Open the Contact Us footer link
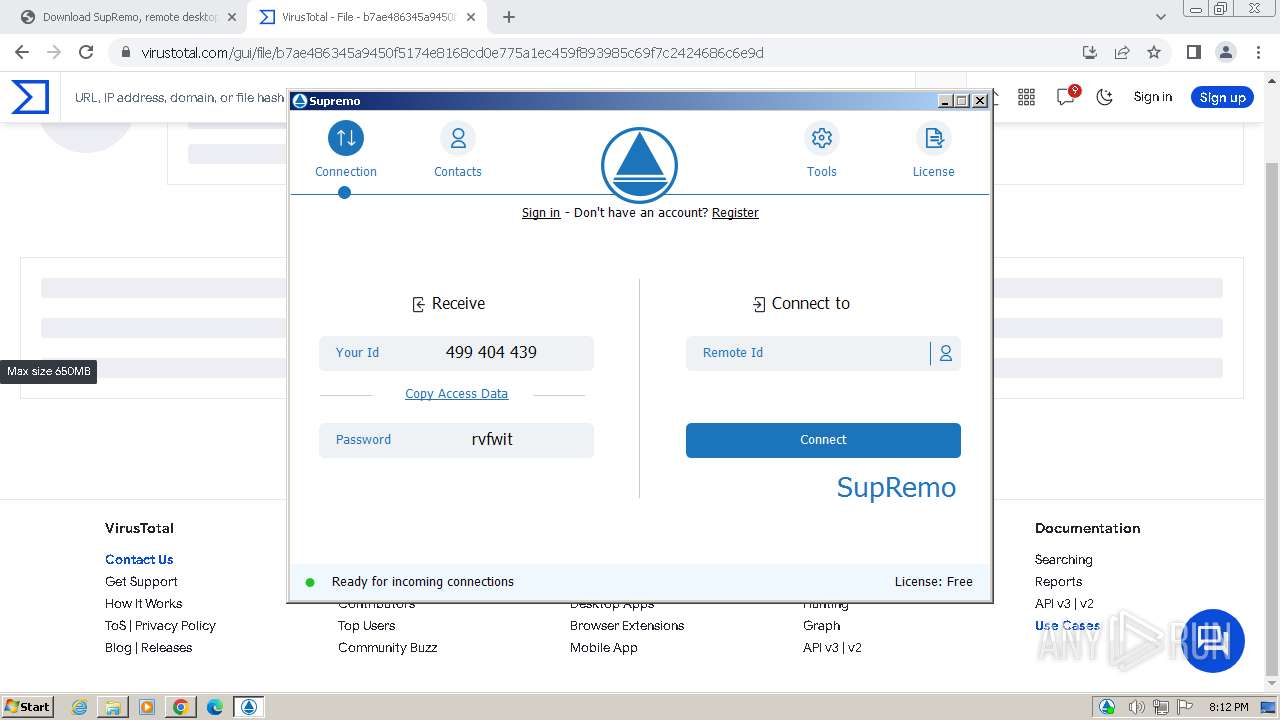This screenshot has height=720, width=1280. (x=139, y=560)
